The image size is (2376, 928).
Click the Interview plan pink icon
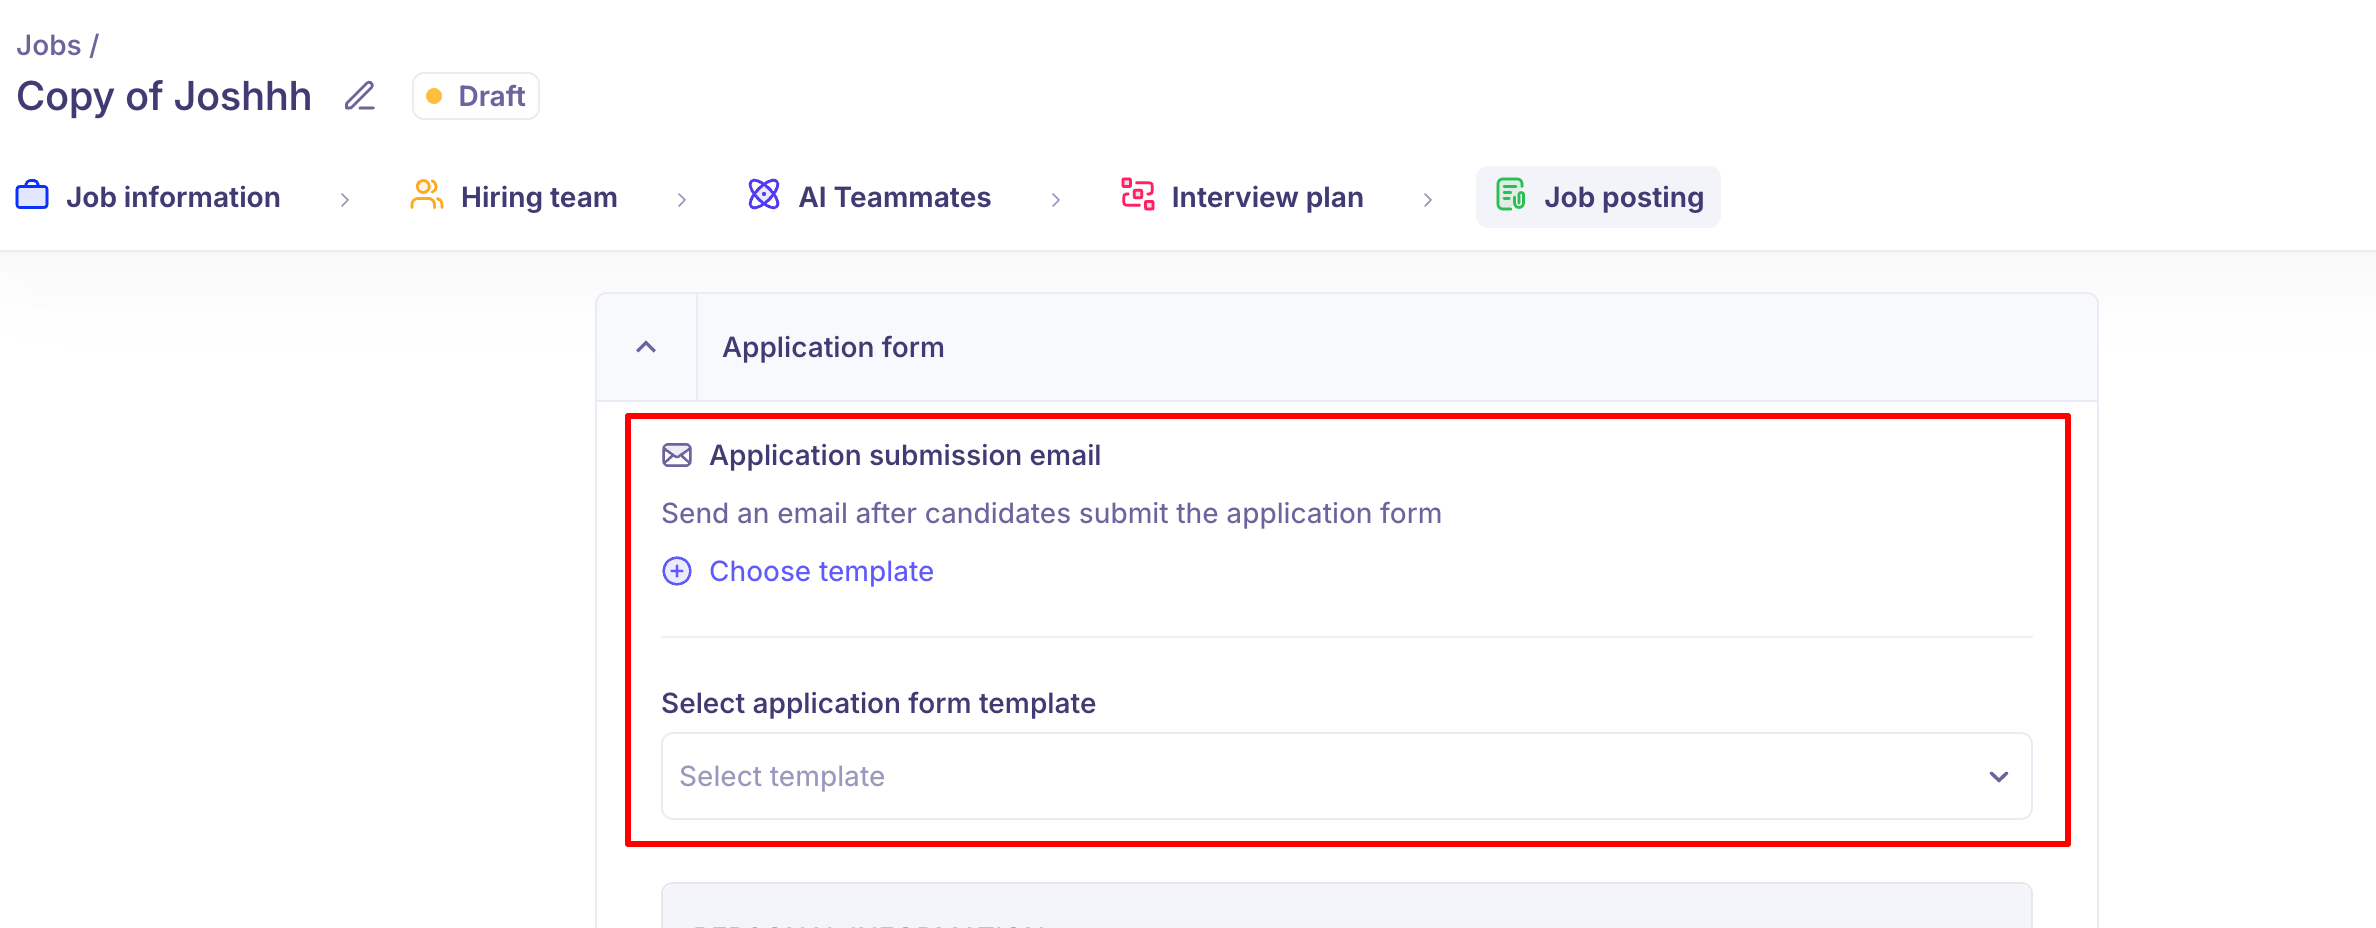click(x=1138, y=195)
